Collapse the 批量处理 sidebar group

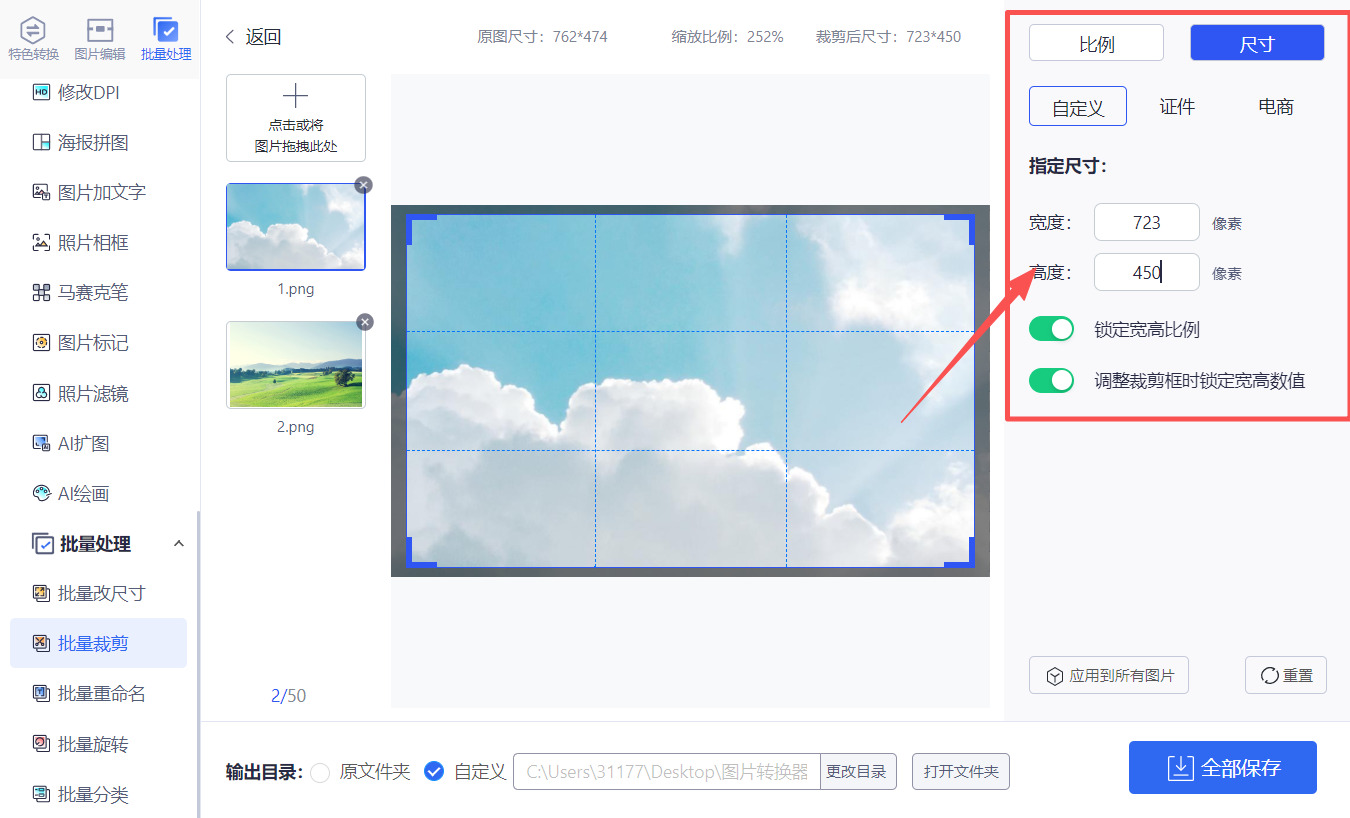(179, 543)
